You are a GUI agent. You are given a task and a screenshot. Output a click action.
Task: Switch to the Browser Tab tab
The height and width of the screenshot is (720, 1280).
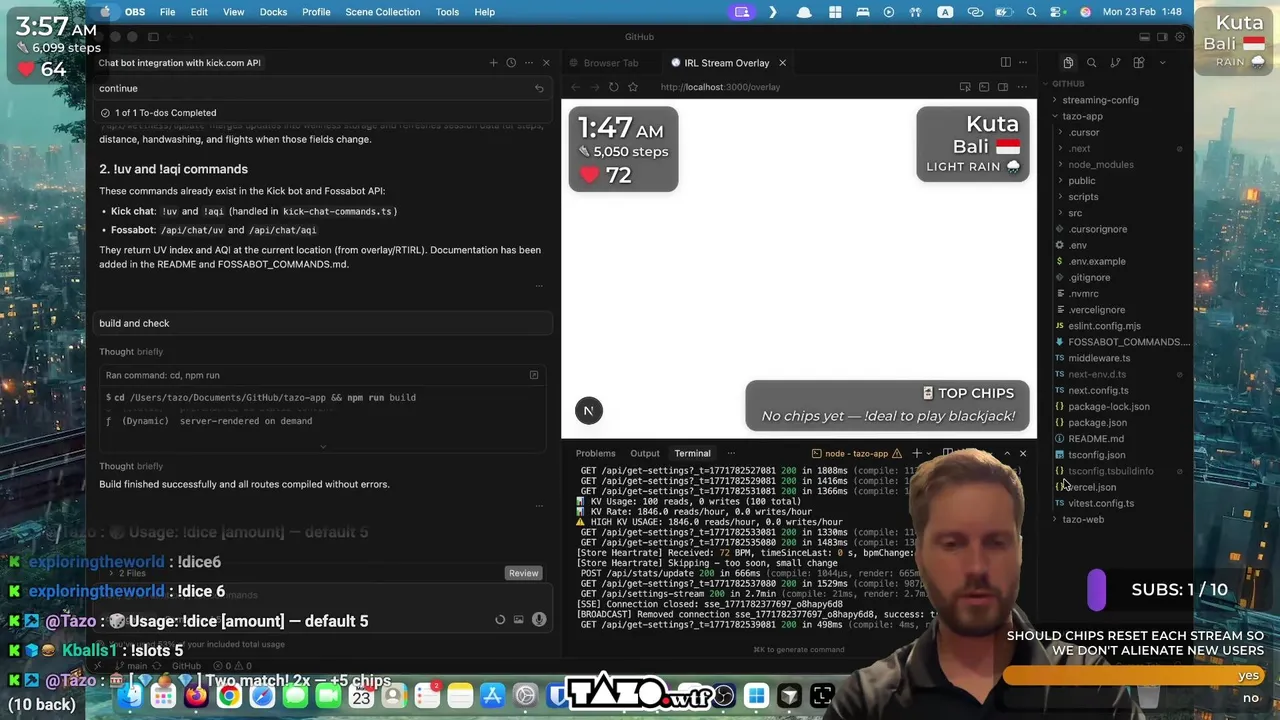click(x=610, y=63)
